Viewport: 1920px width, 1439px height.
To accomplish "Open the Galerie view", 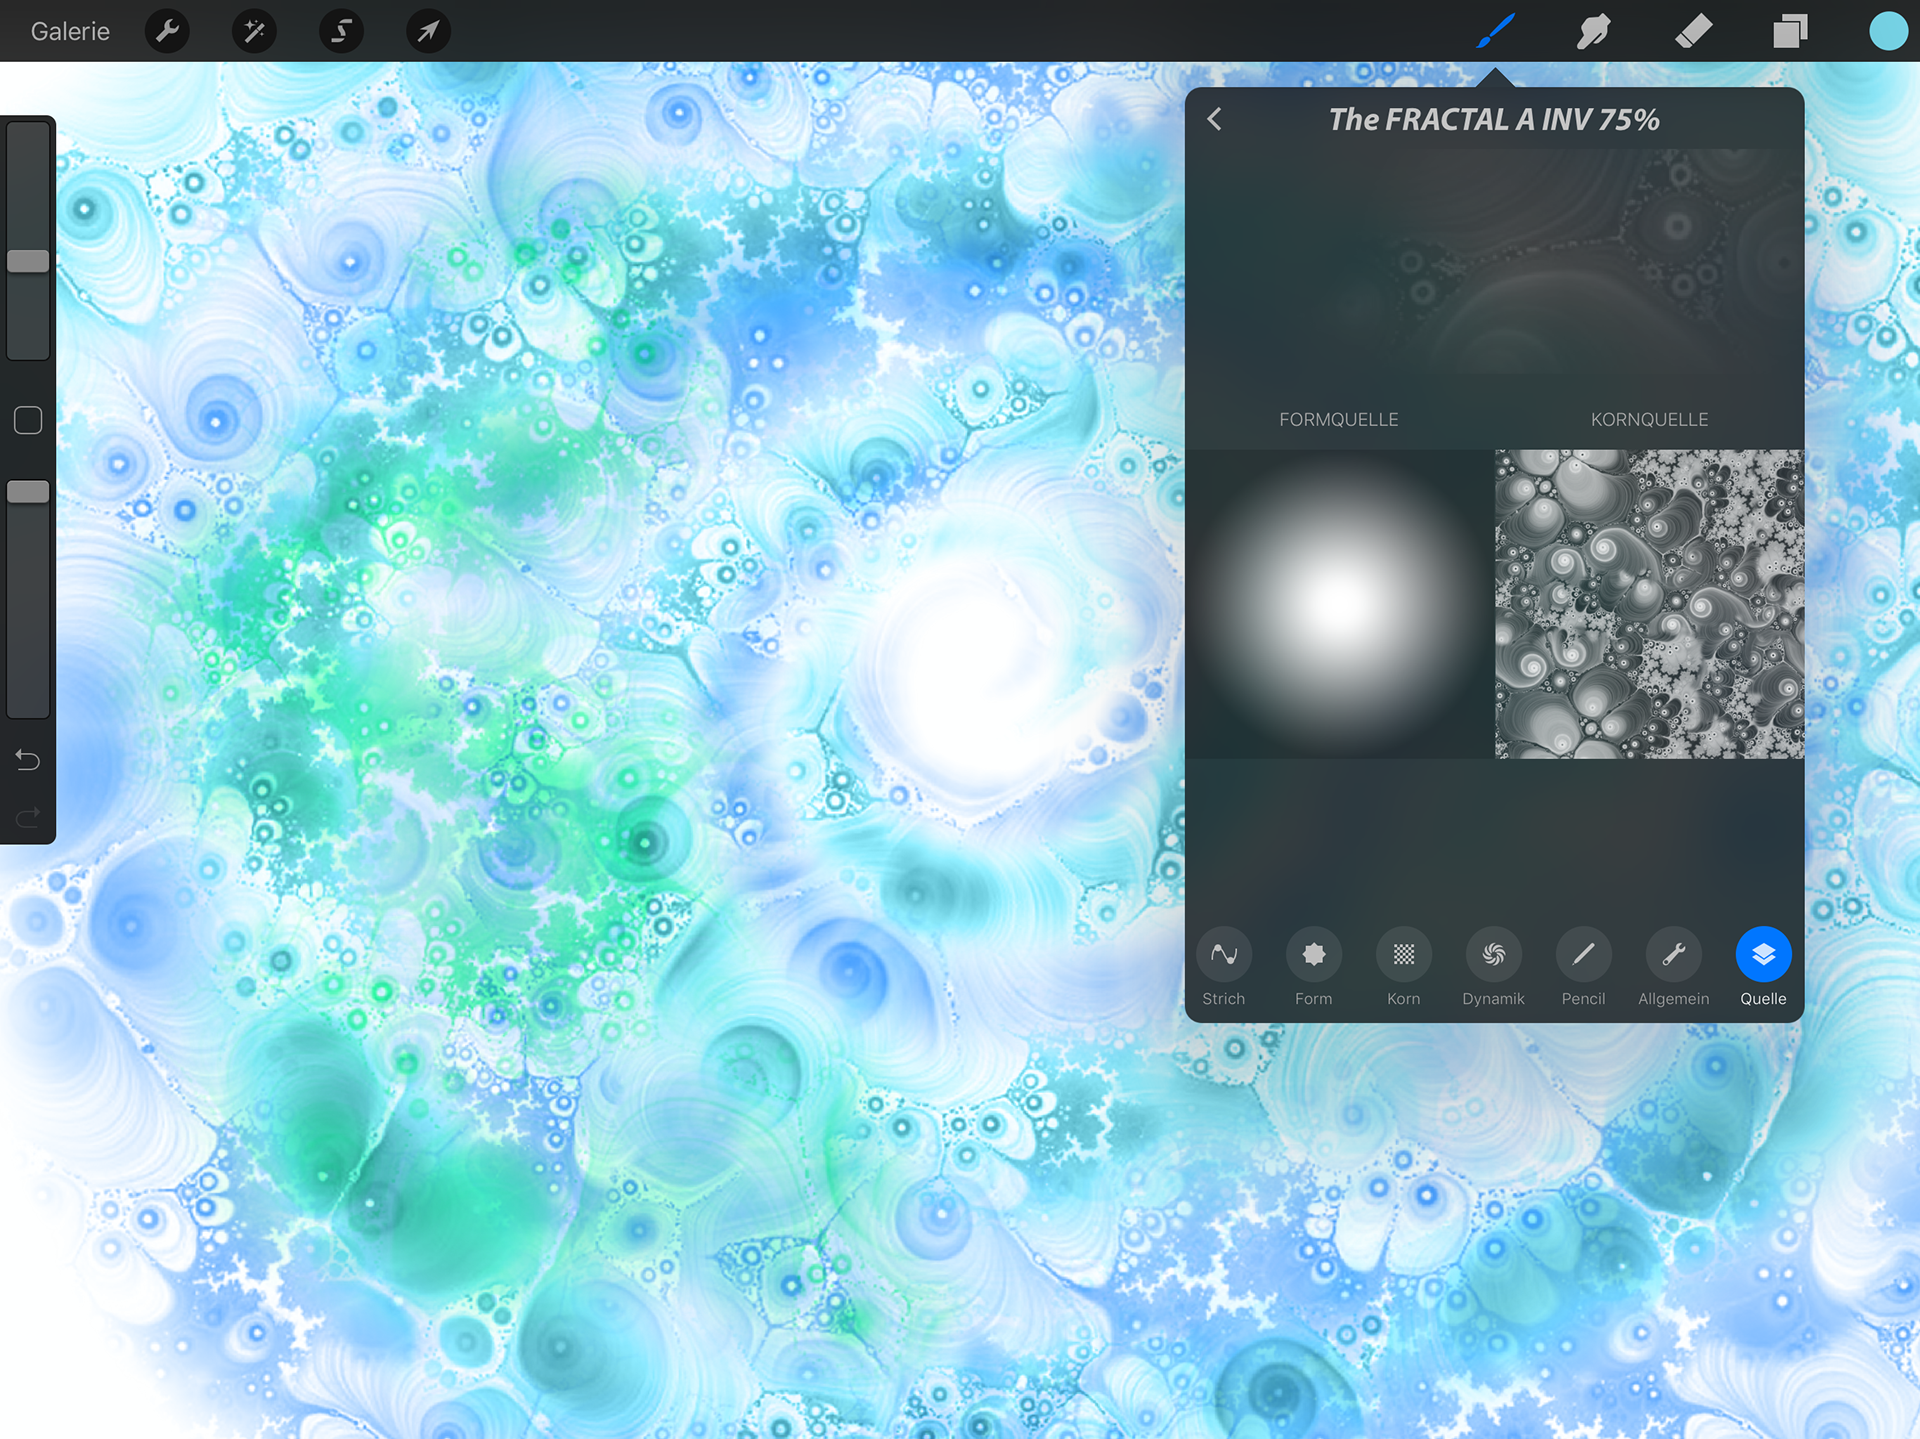I will (x=70, y=31).
